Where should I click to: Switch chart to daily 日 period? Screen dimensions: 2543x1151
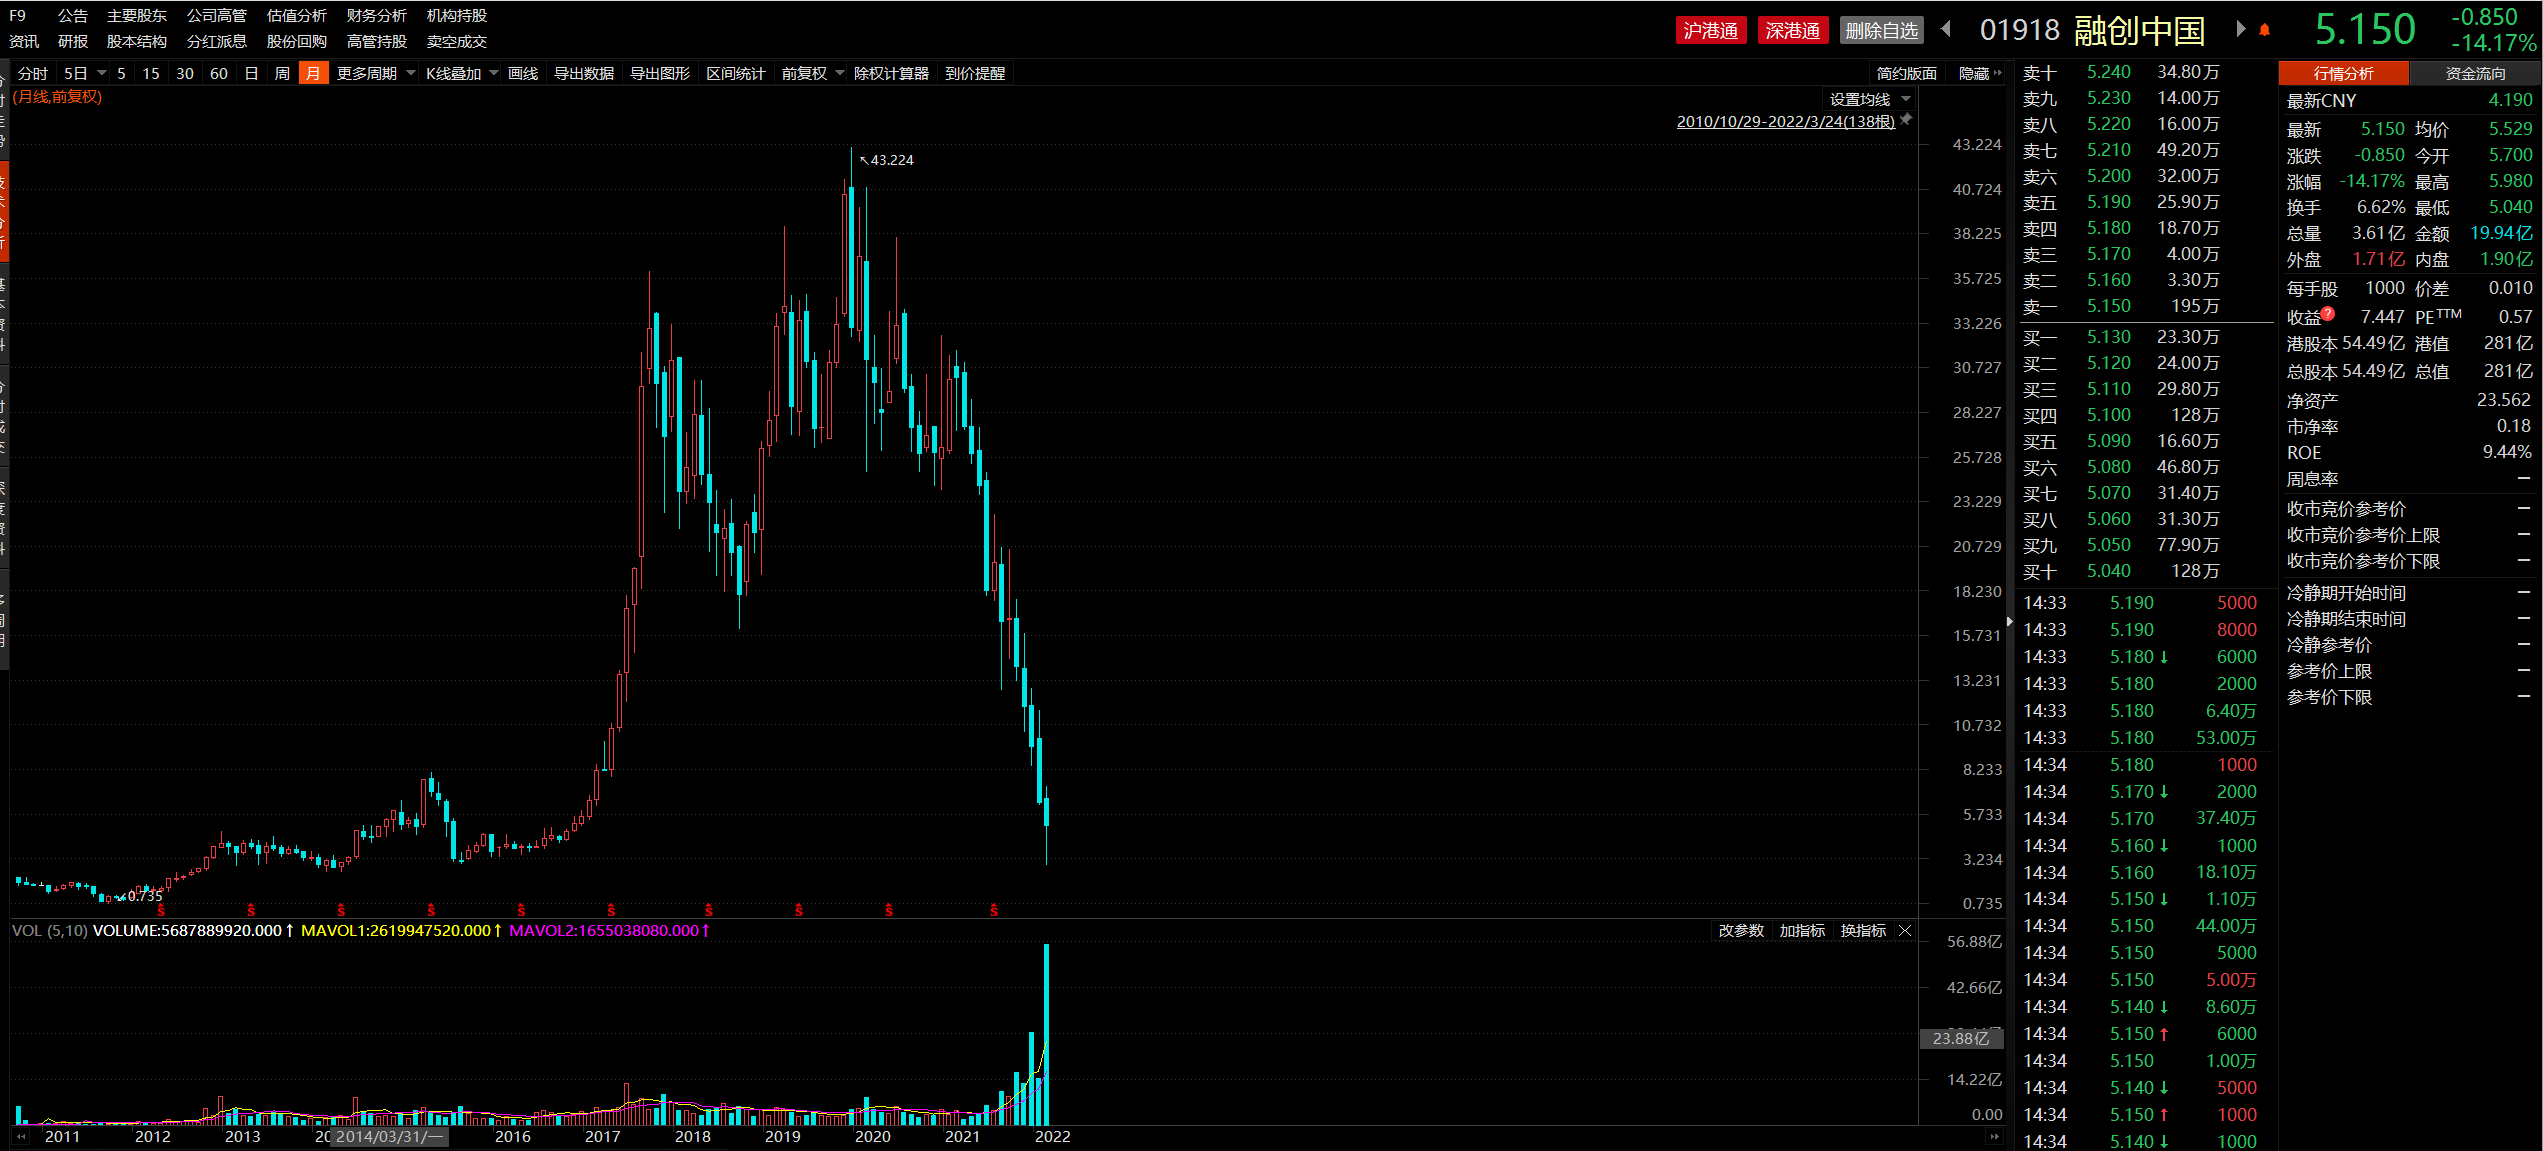251,73
